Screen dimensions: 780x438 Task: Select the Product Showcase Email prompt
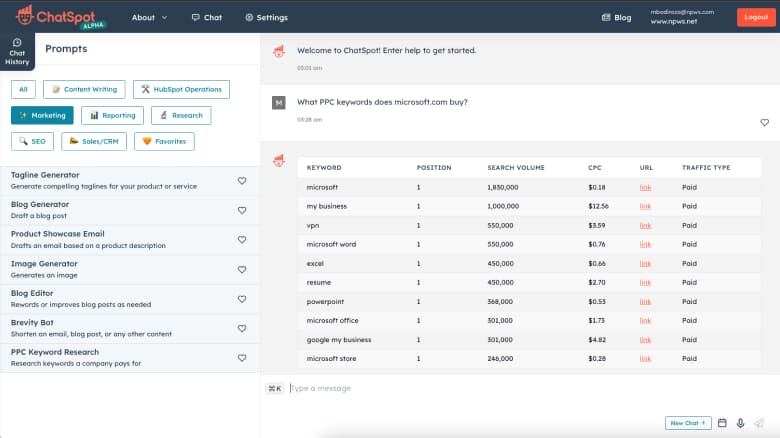point(130,239)
